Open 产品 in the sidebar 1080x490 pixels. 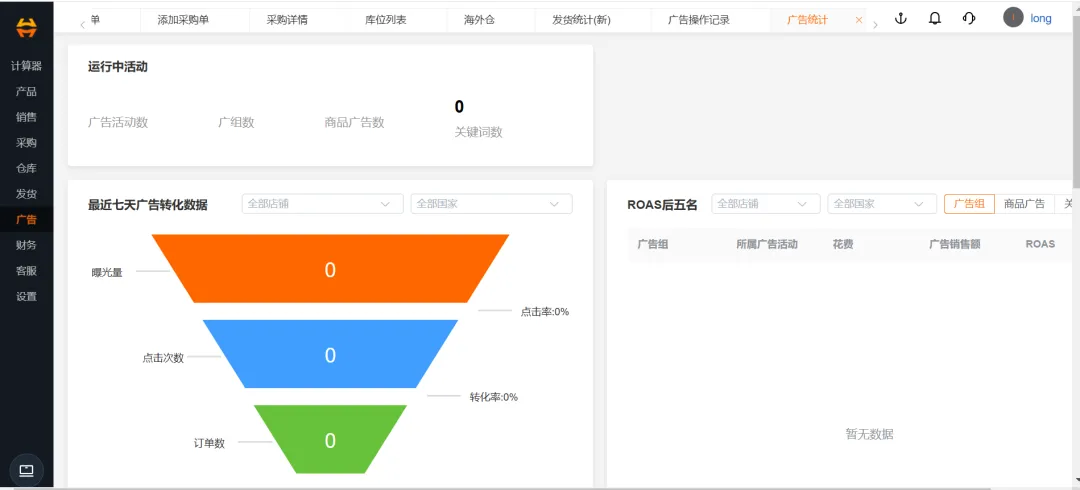[26, 92]
